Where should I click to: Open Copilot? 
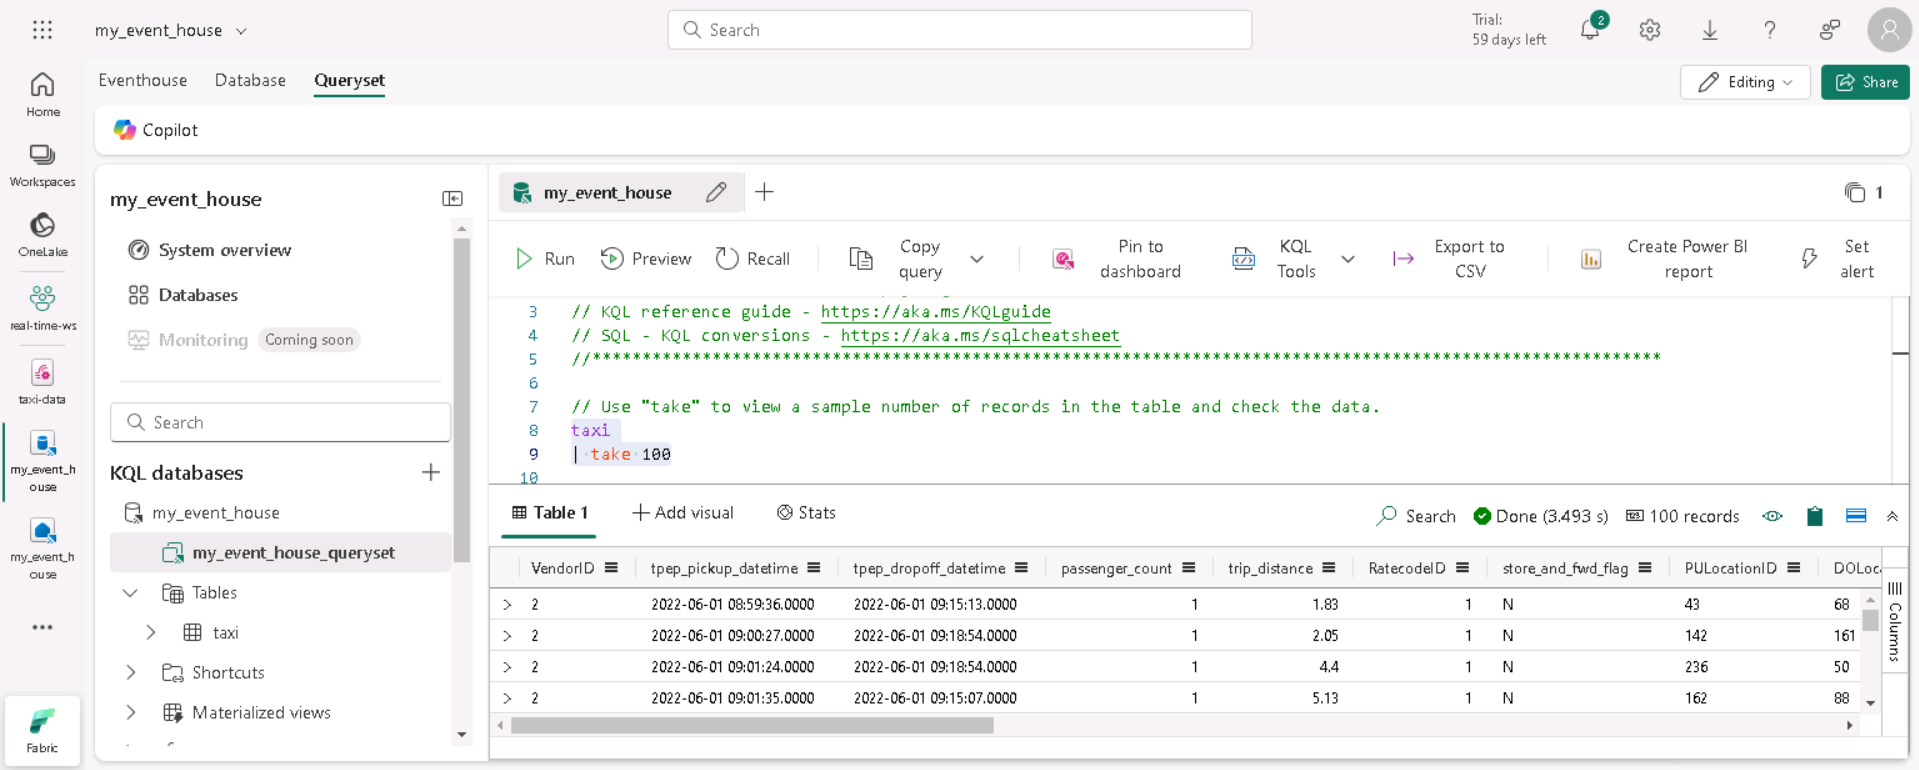155,130
